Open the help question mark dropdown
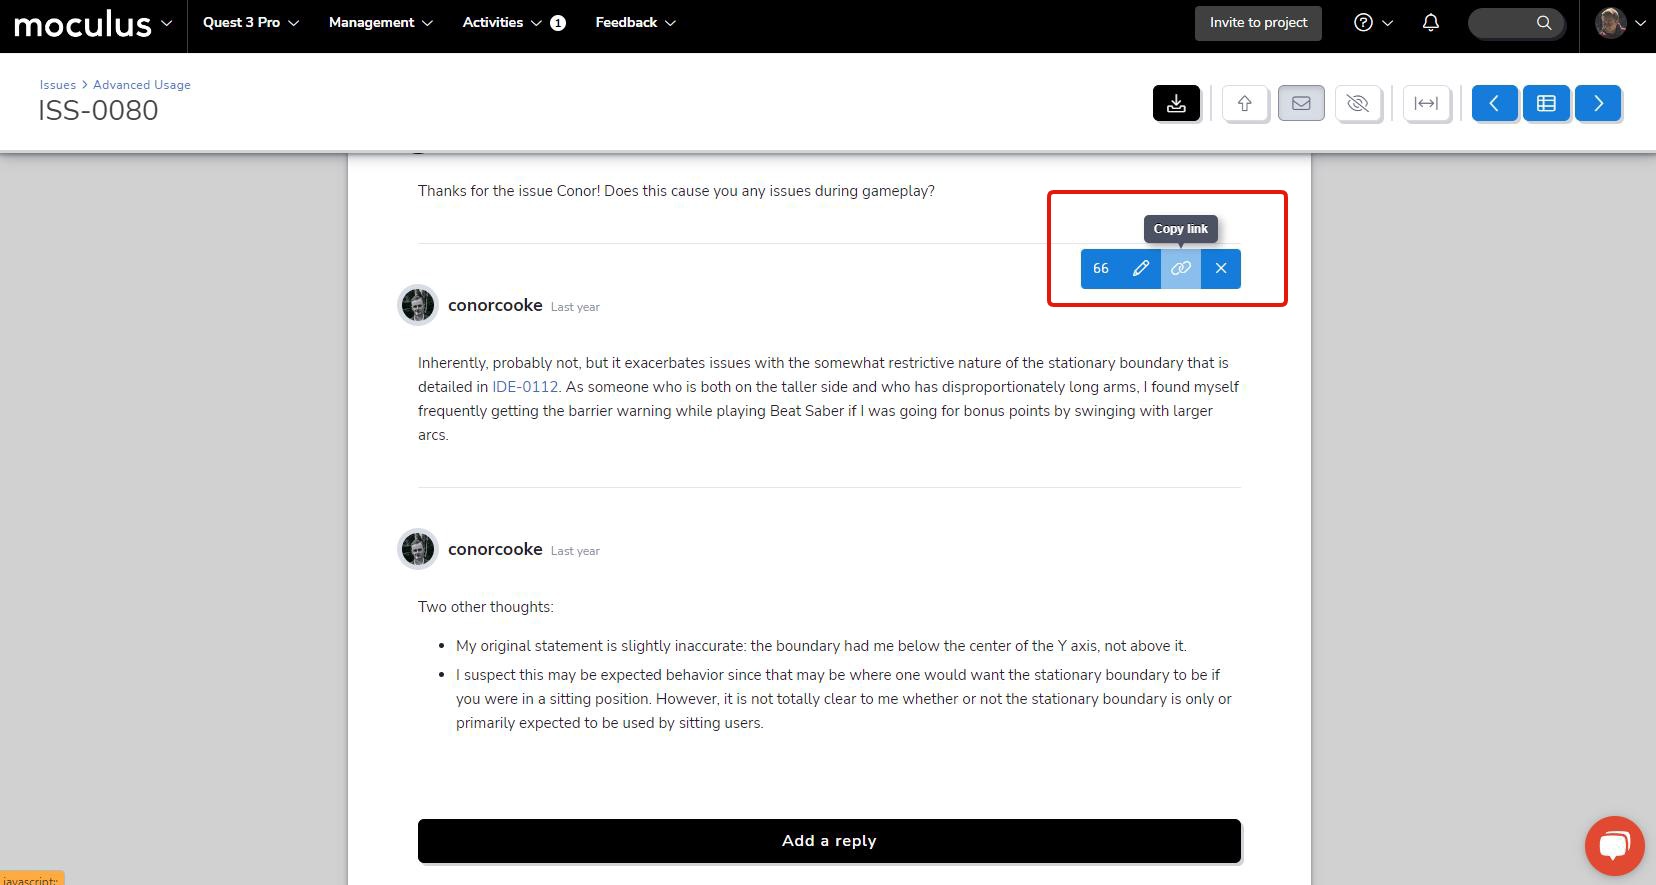The image size is (1656, 885). tap(1373, 22)
